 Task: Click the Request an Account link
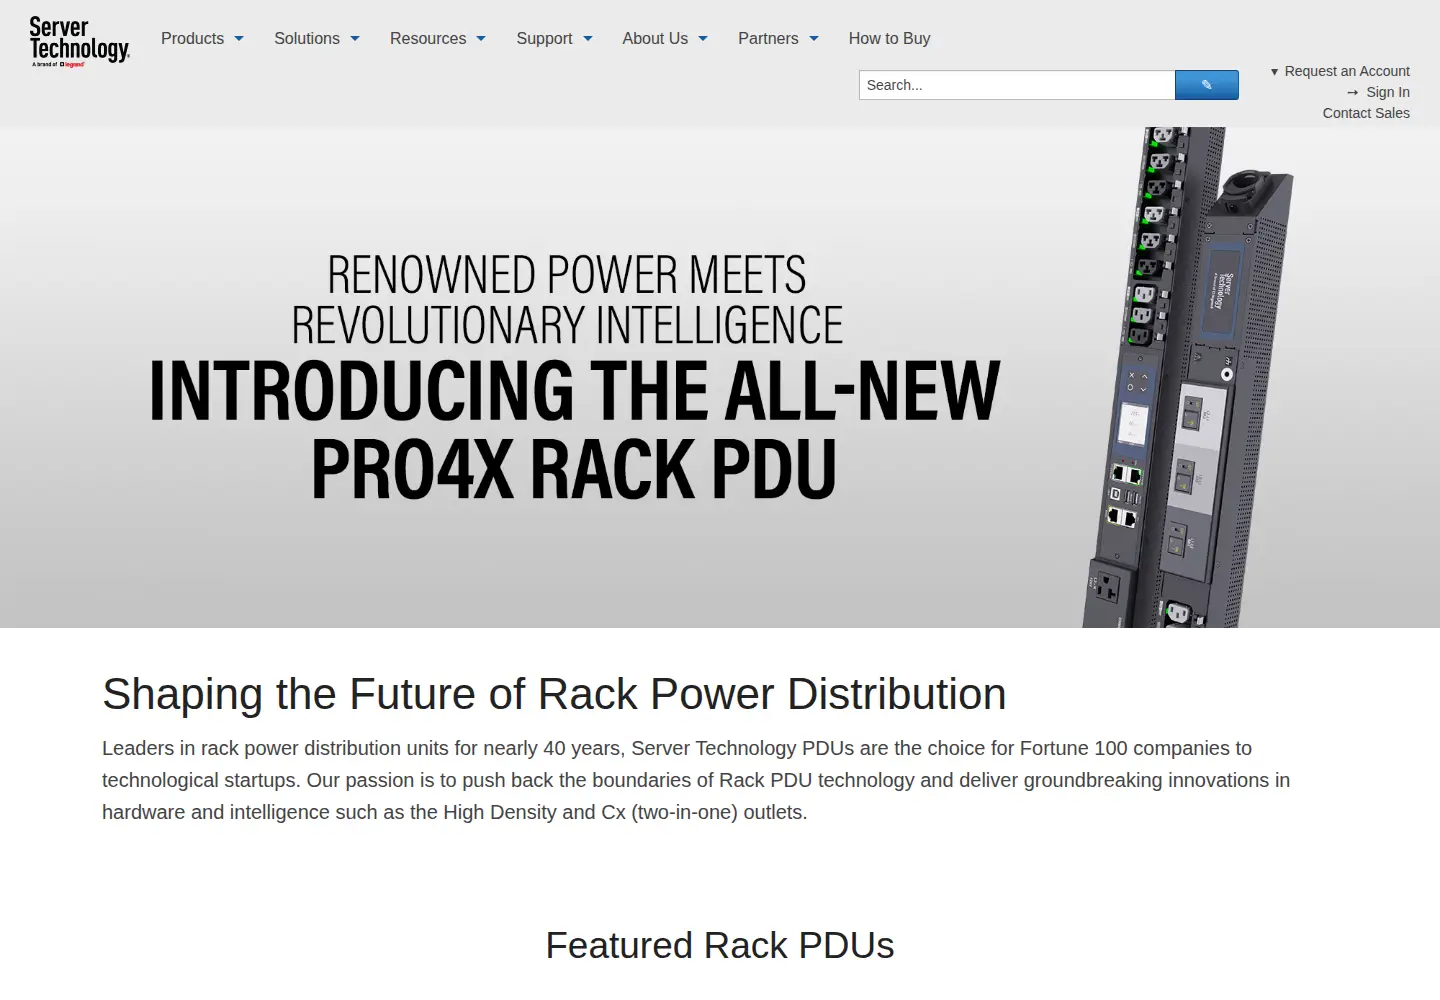pos(1347,71)
